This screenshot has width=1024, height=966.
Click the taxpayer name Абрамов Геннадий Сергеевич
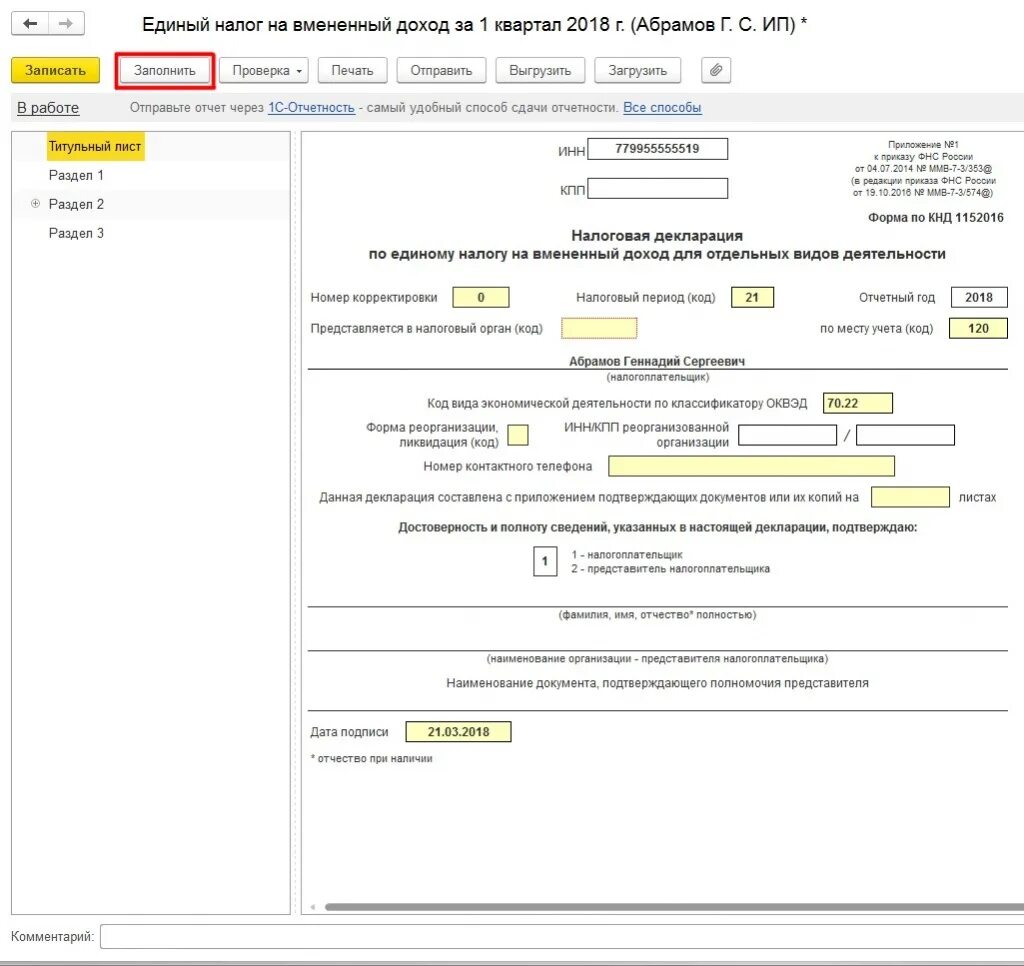[x=657, y=361]
